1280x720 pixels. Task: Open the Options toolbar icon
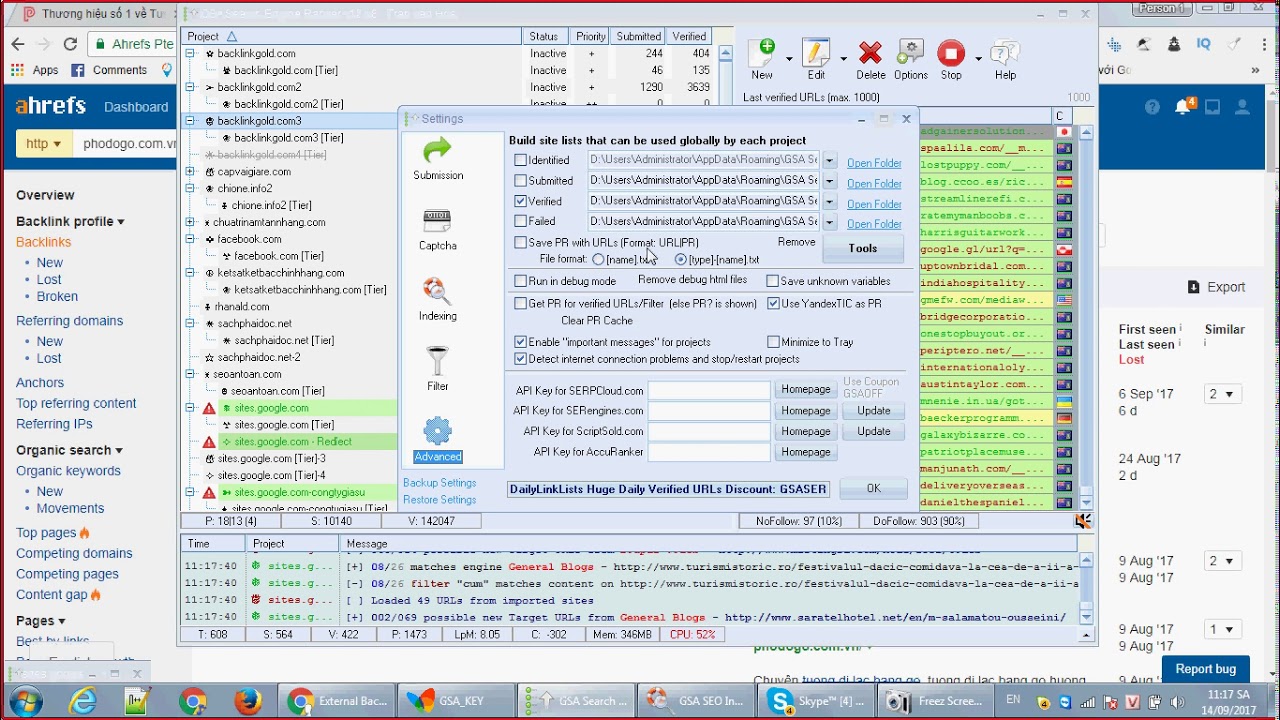(910, 60)
